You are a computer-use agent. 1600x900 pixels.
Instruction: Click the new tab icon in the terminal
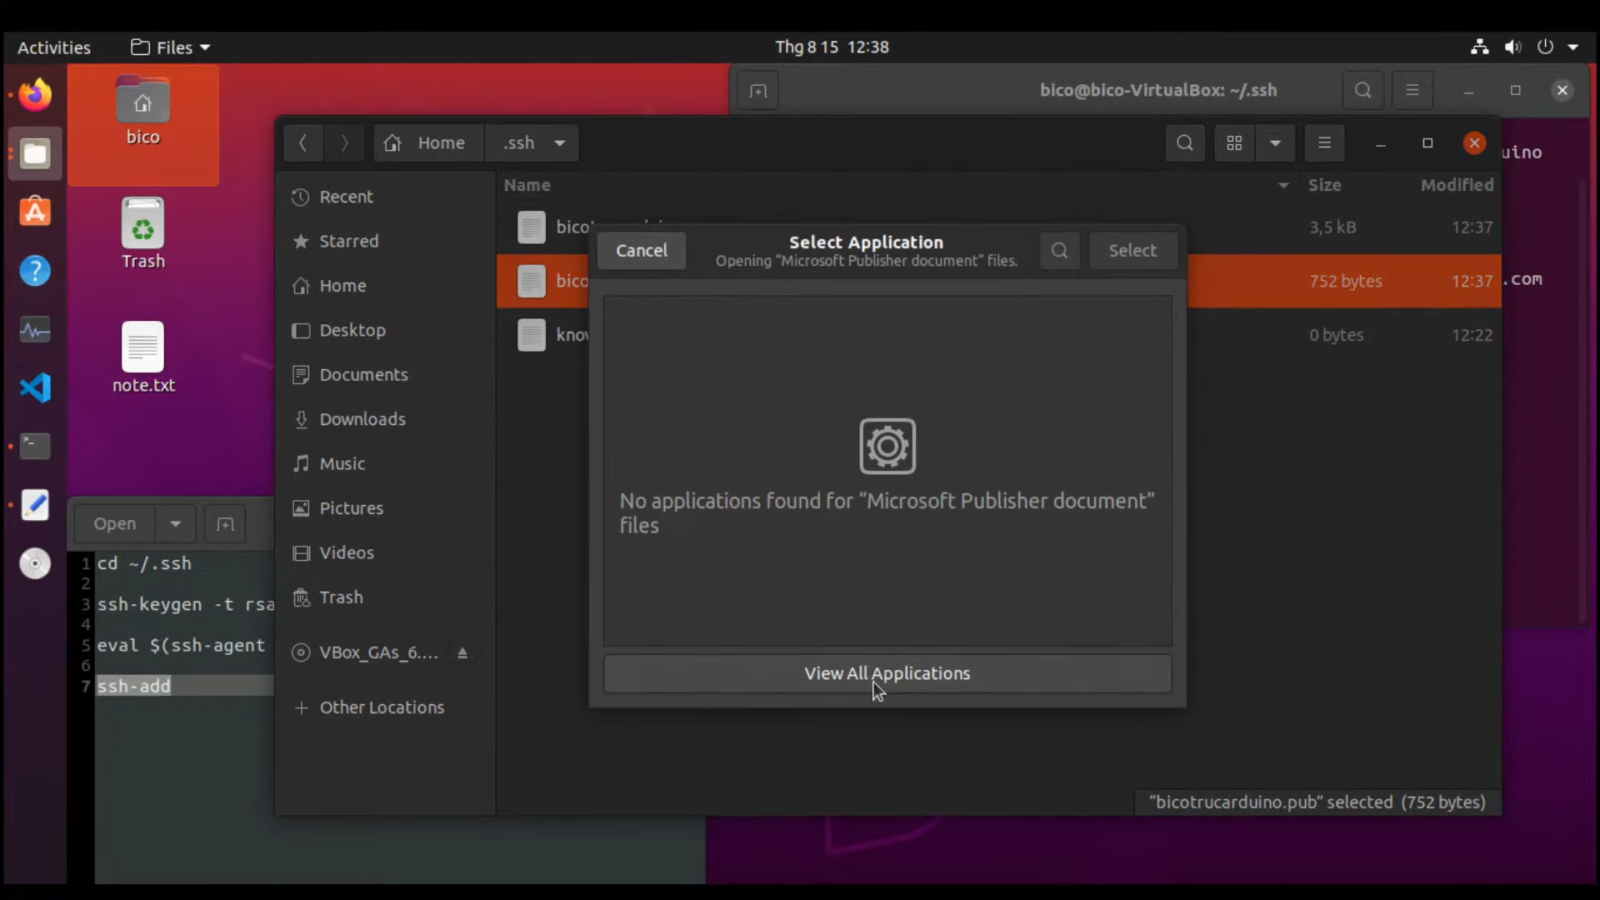point(757,90)
